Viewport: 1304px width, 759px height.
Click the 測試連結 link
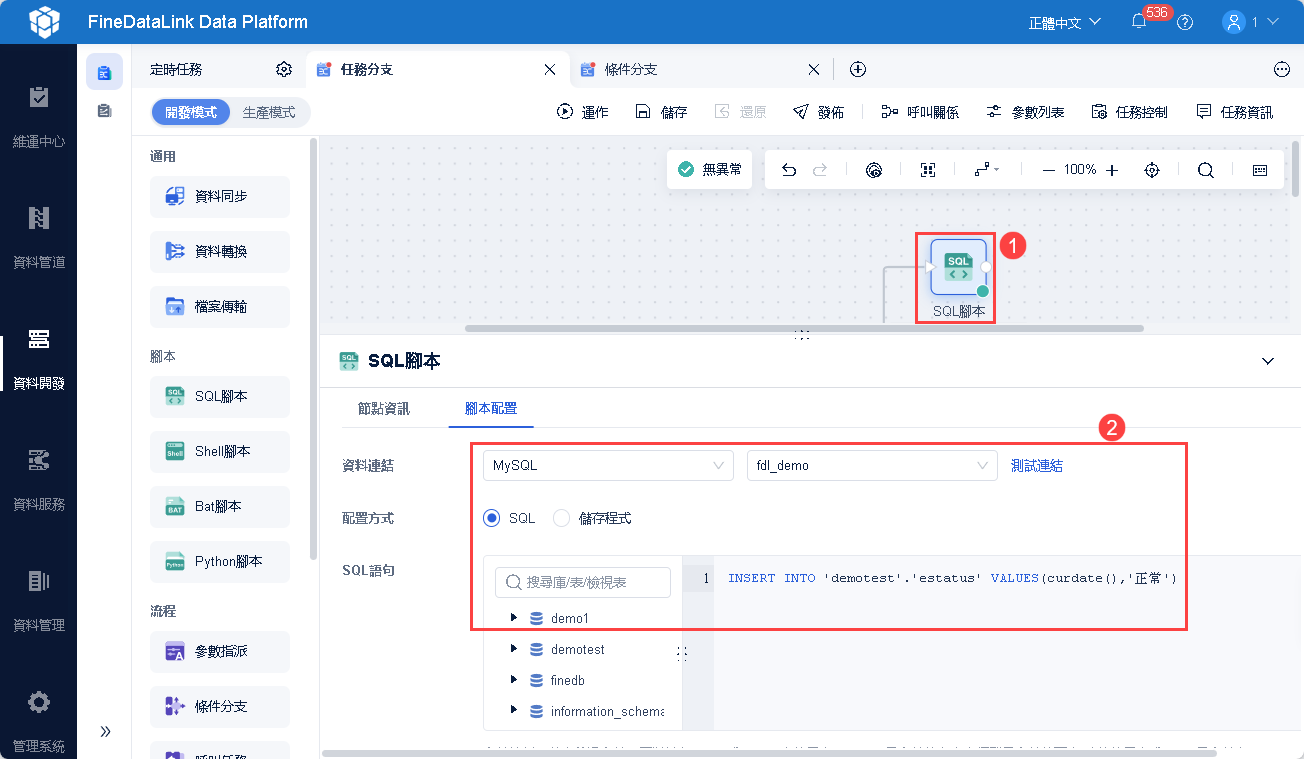[1037, 465]
